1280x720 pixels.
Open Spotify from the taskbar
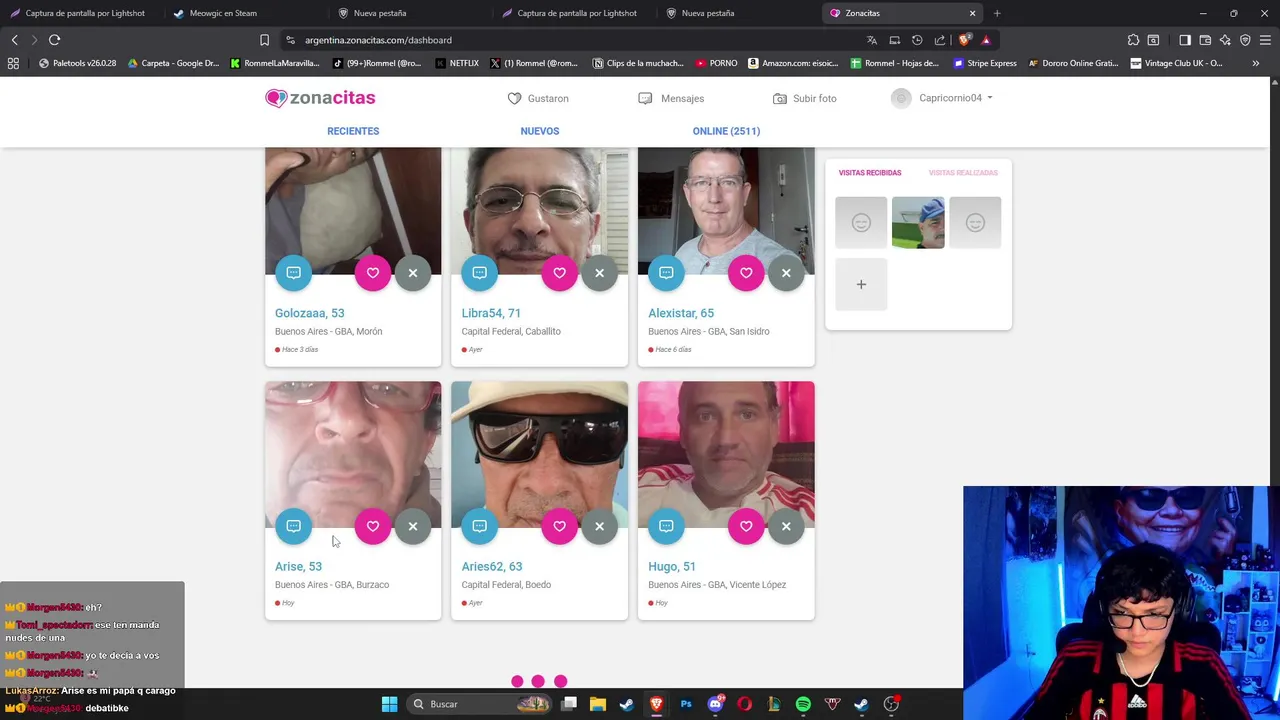tap(803, 704)
